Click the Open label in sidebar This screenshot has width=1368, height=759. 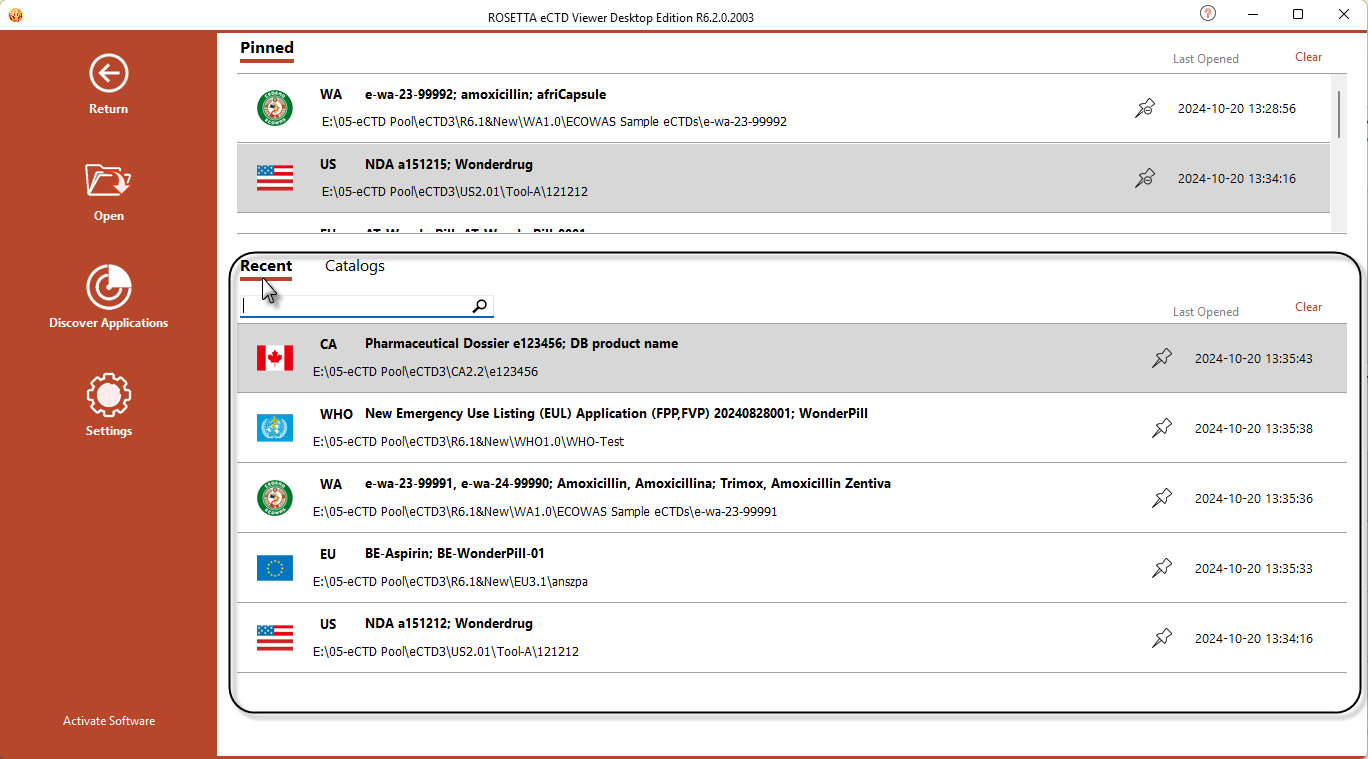pyautogui.click(x=108, y=216)
